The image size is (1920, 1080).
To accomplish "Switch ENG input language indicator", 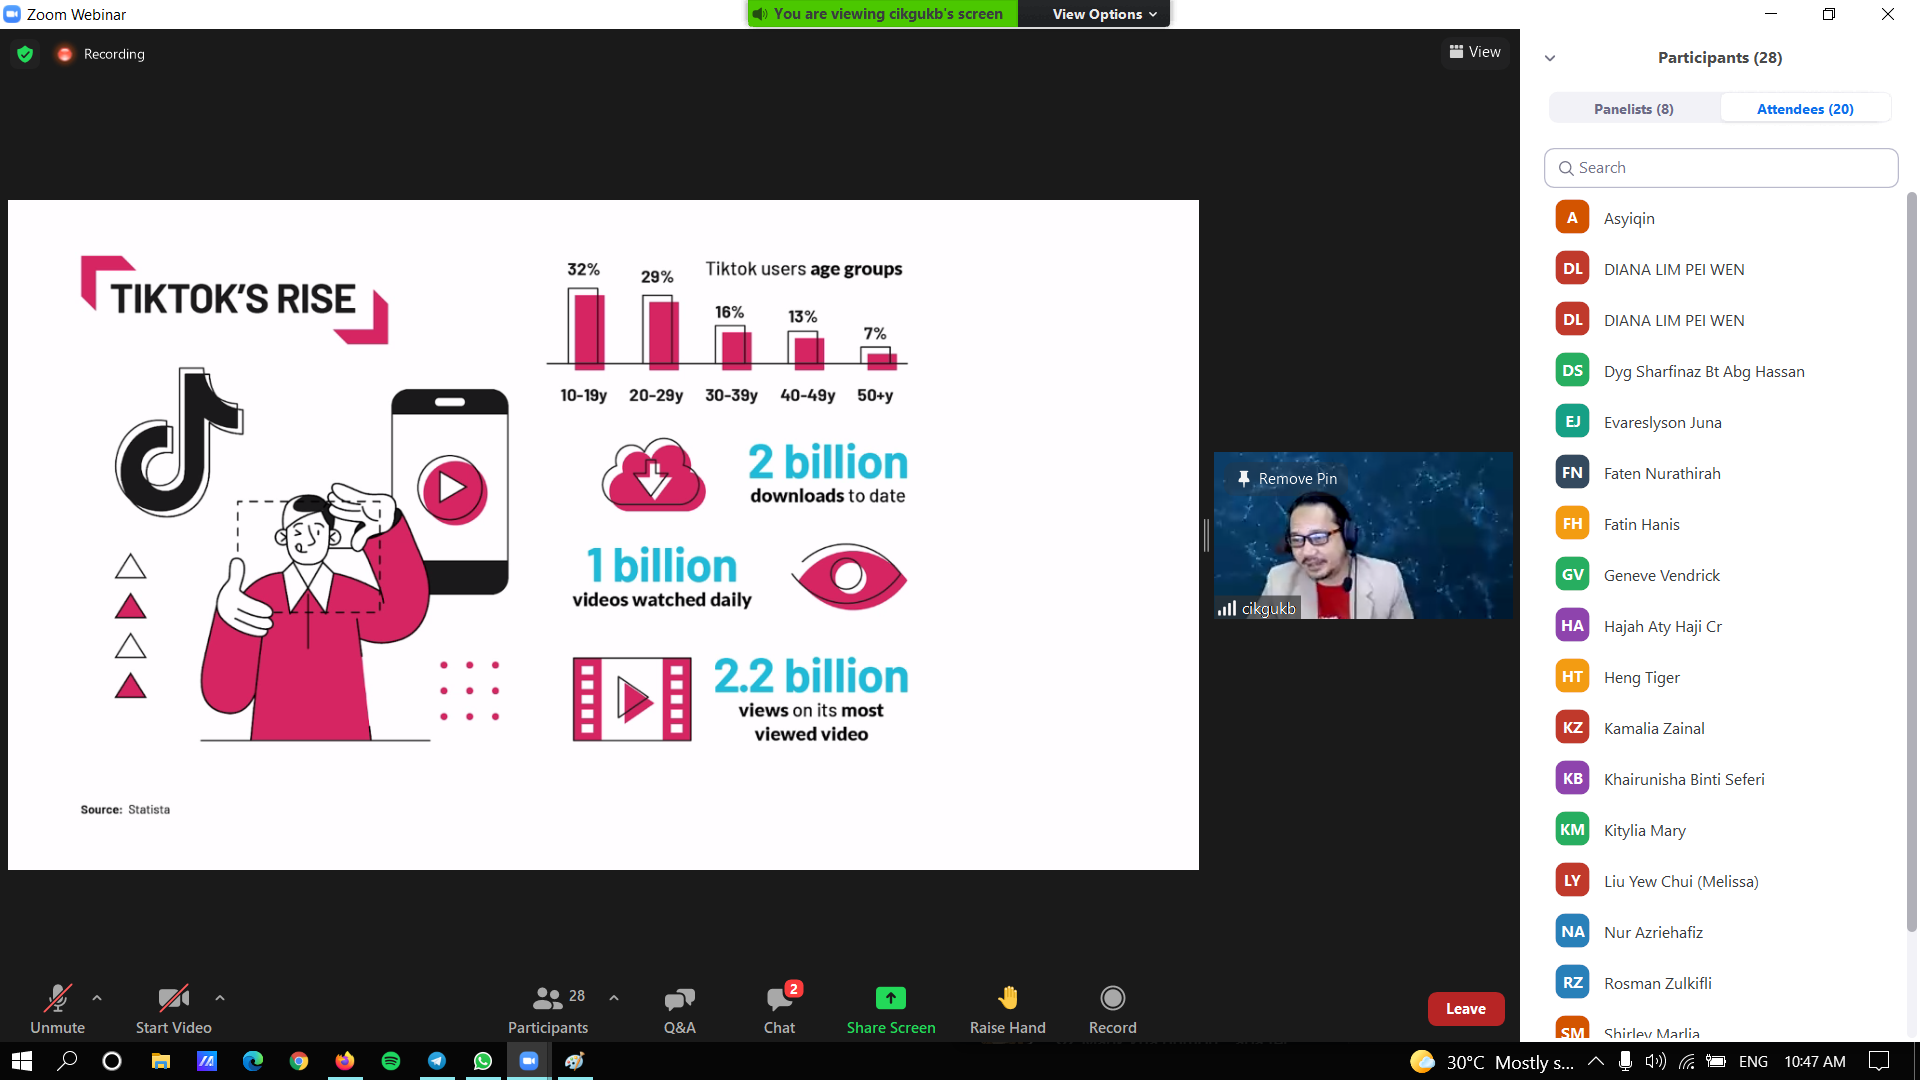I will point(1753,1061).
